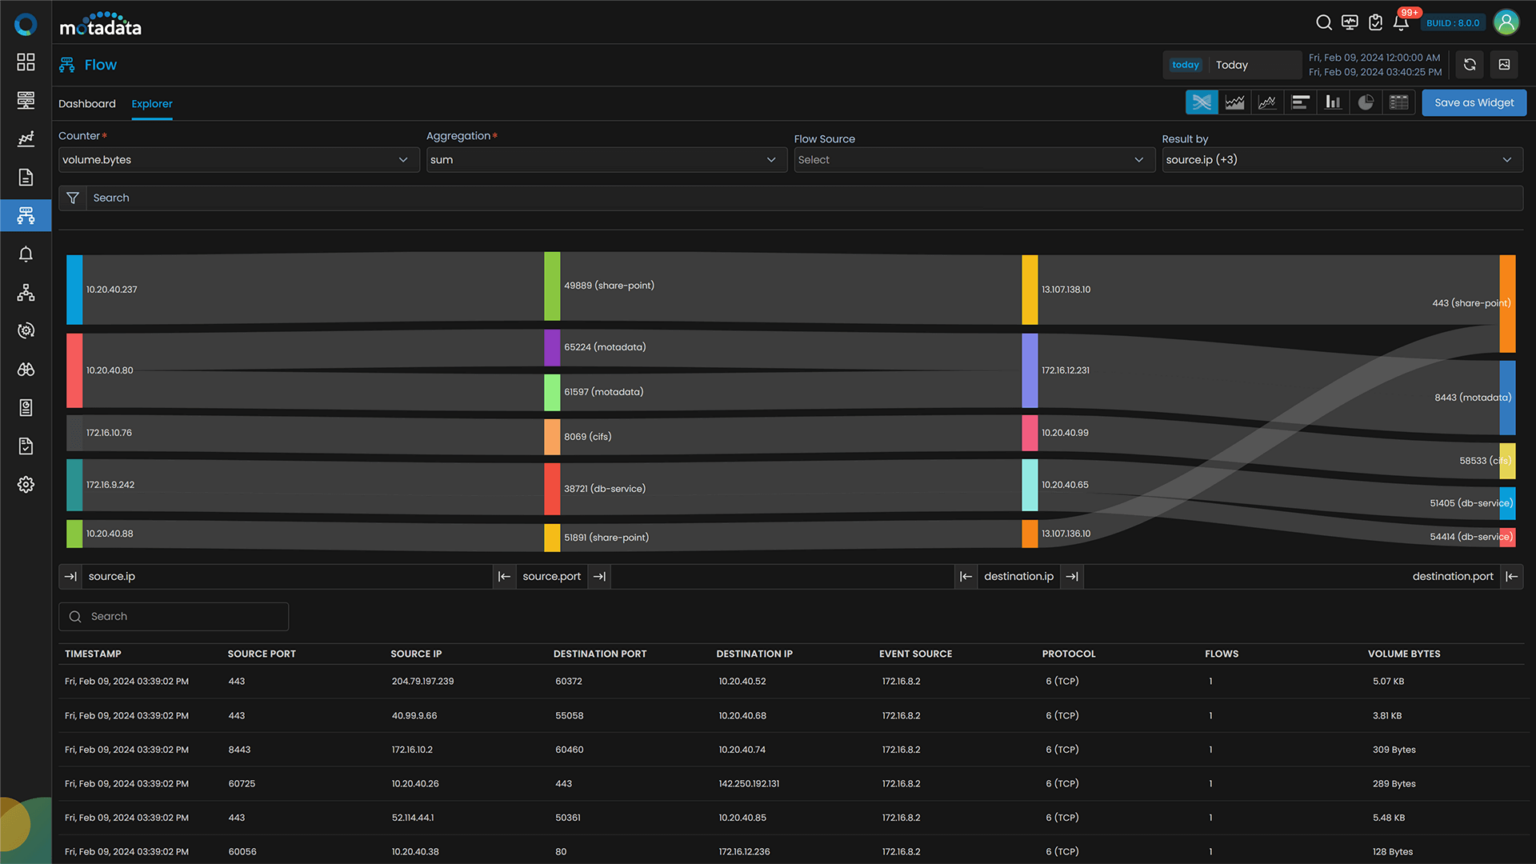Screen dimensions: 1536x864
Task: Open the notifications bell with 99+ badge
Action: pyautogui.click(x=1401, y=22)
